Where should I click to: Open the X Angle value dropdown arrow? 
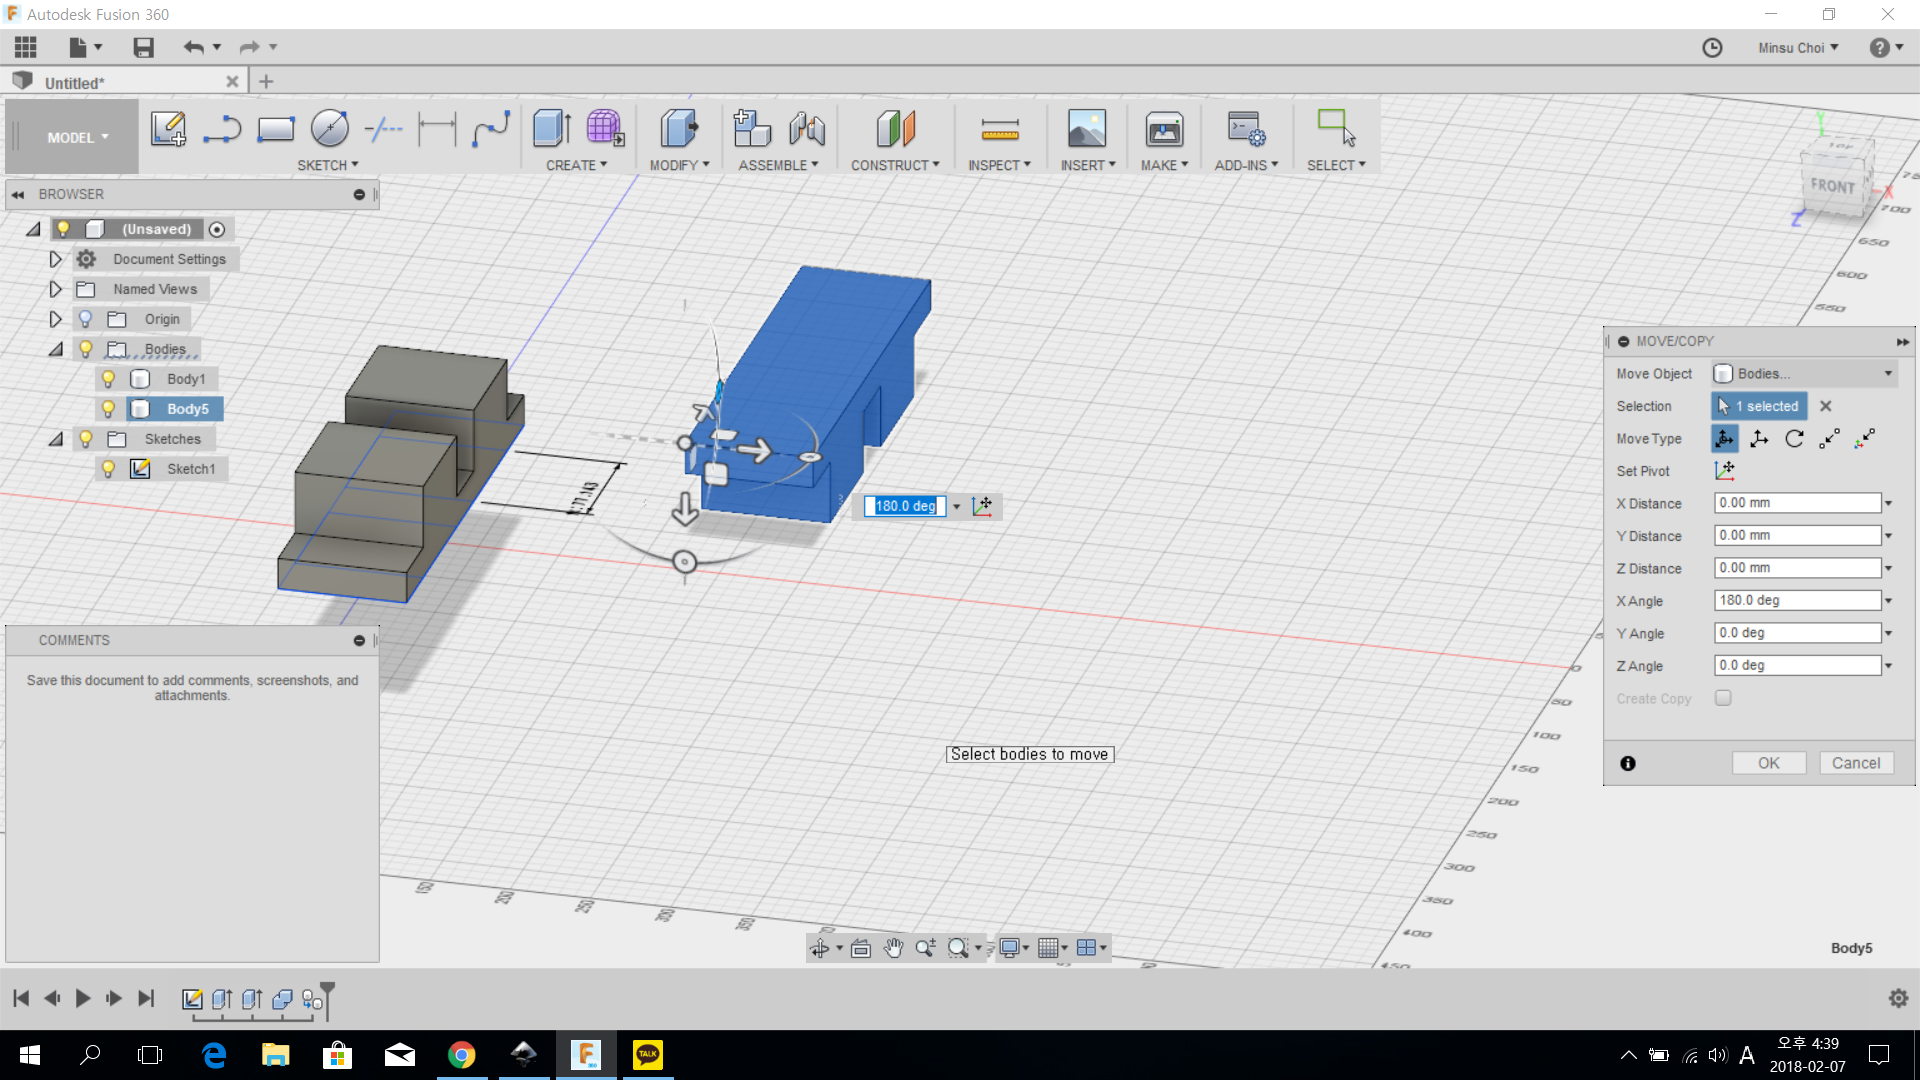[x=1888, y=601]
